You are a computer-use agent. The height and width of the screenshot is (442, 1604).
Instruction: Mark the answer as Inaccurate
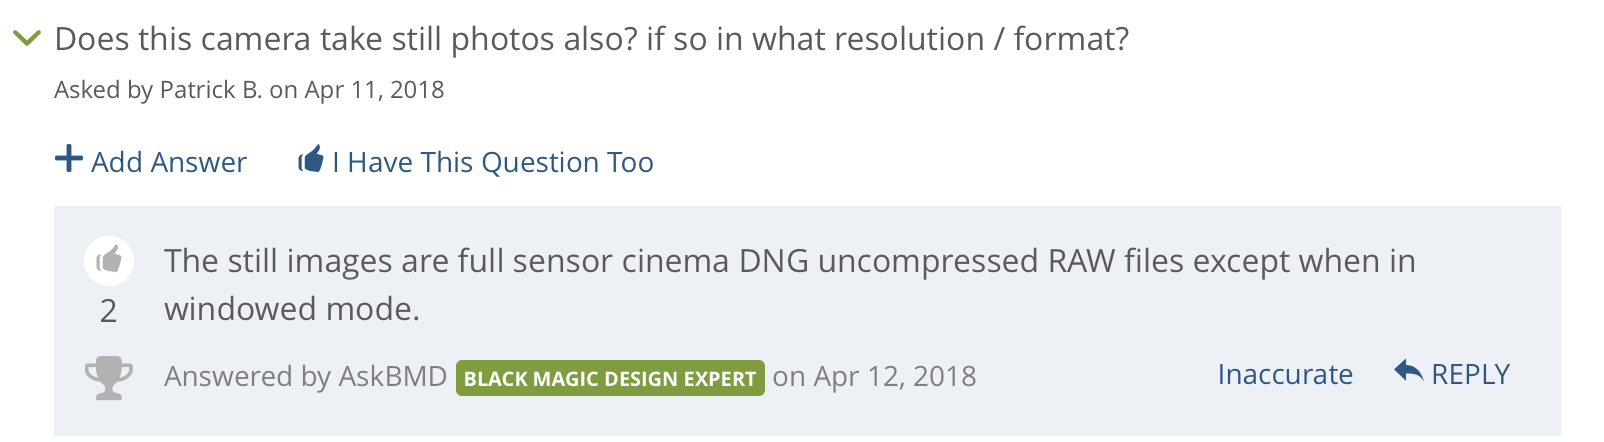[1285, 374]
